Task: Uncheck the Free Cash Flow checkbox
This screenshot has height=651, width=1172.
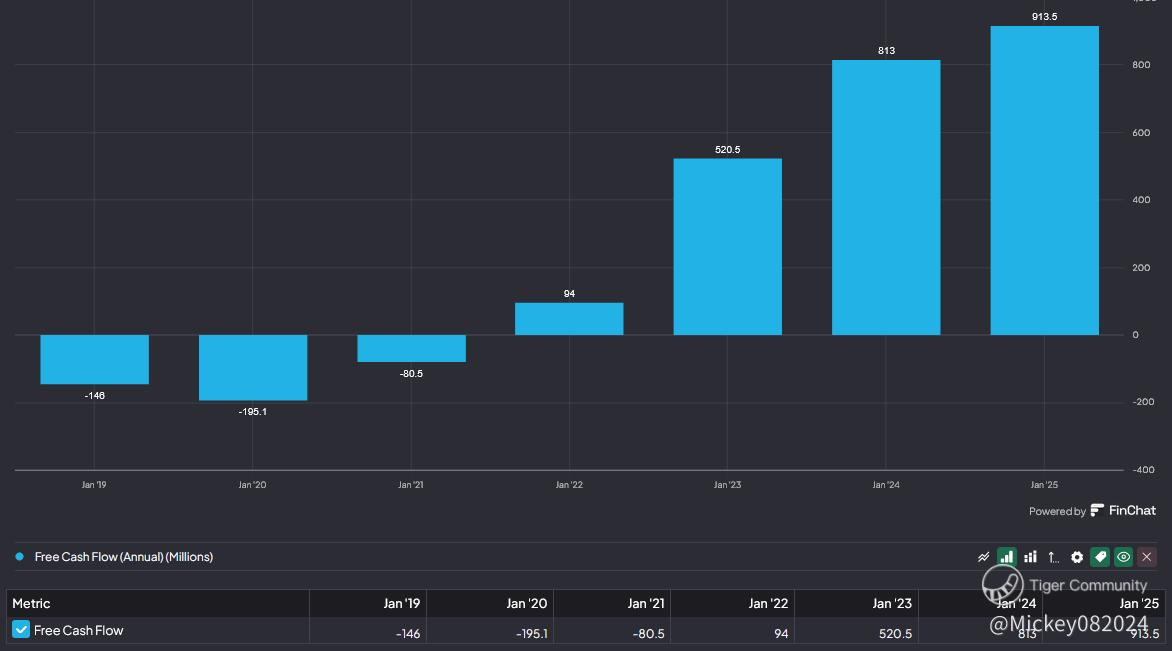Action: (21, 629)
